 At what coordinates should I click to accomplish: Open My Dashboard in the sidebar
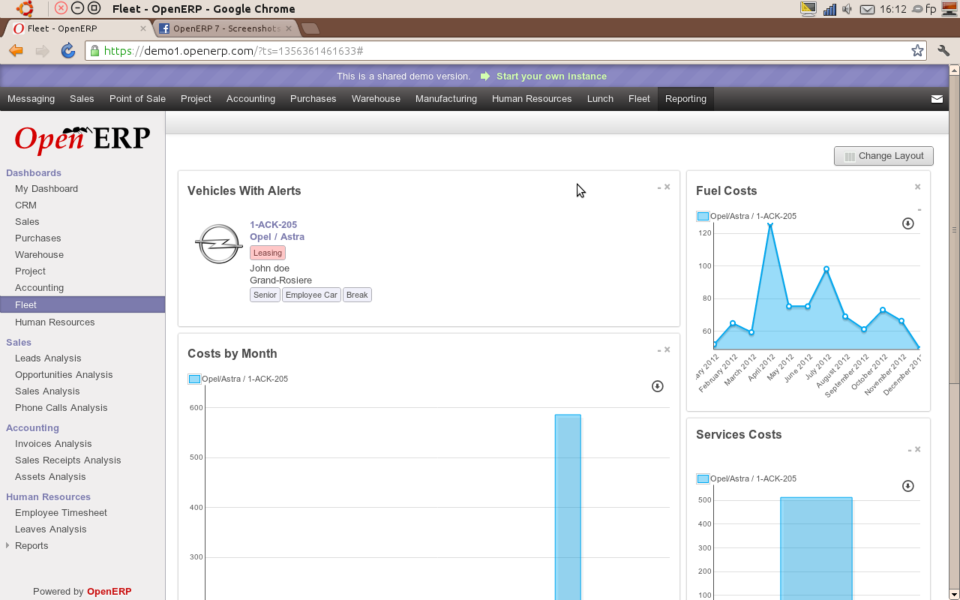click(47, 189)
